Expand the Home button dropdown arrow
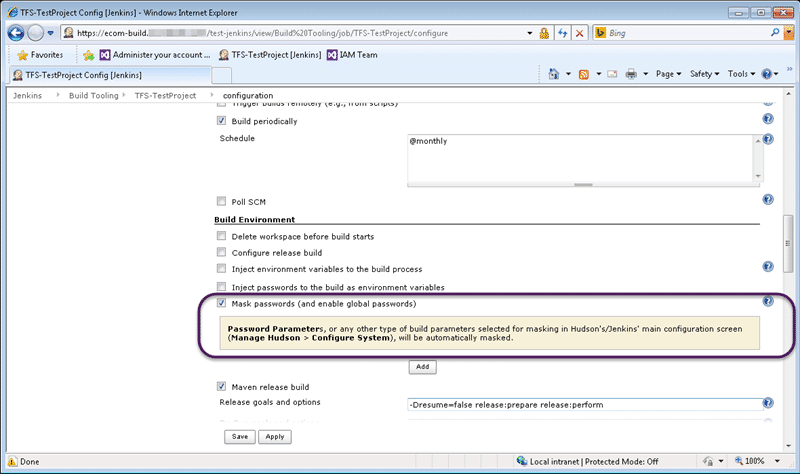This screenshot has width=800, height=474. pyautogui.click(x=568, y=74)
